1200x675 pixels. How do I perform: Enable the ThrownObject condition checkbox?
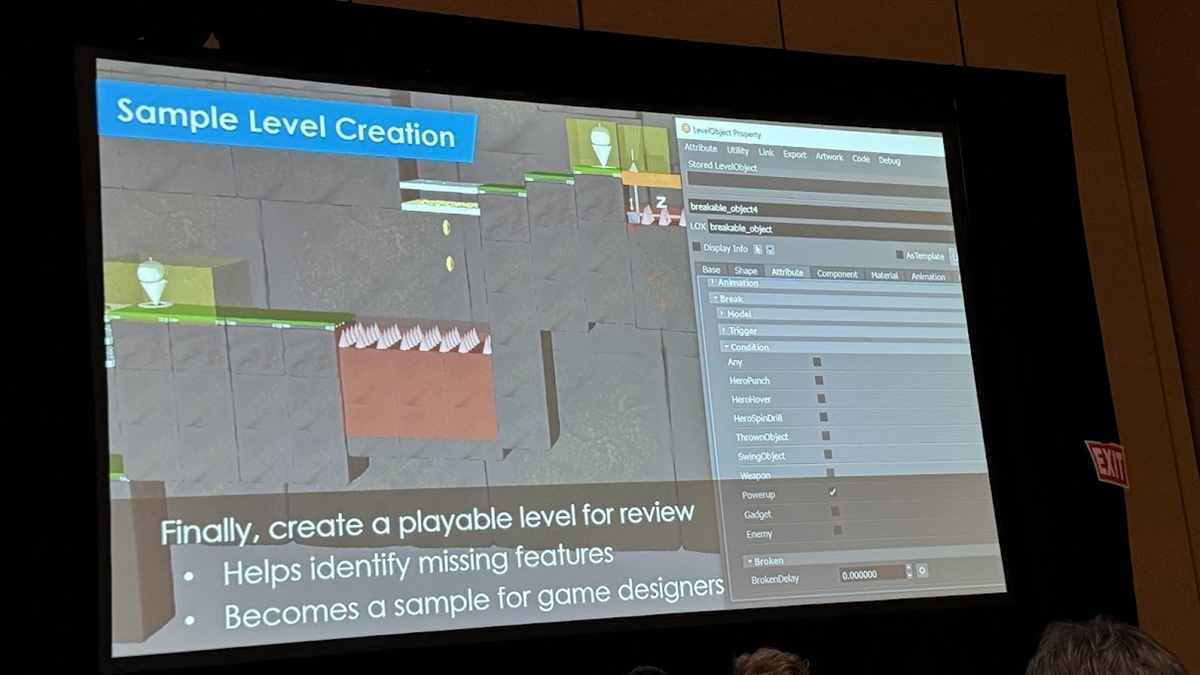point(825,436)
